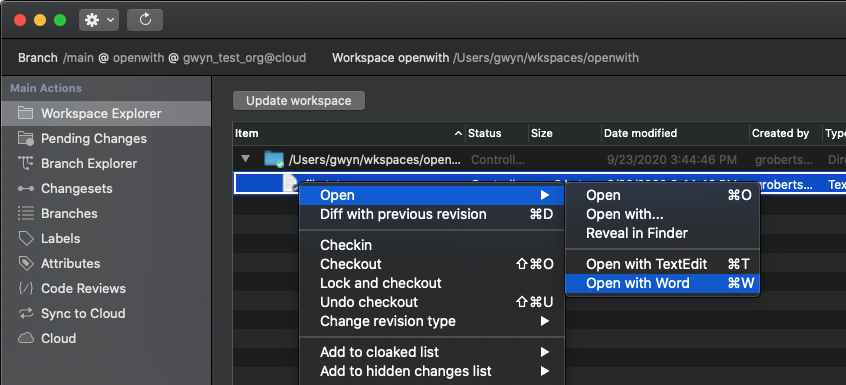
Task: Expand the Change revision type submenu
Action: [x=545, y=321]
